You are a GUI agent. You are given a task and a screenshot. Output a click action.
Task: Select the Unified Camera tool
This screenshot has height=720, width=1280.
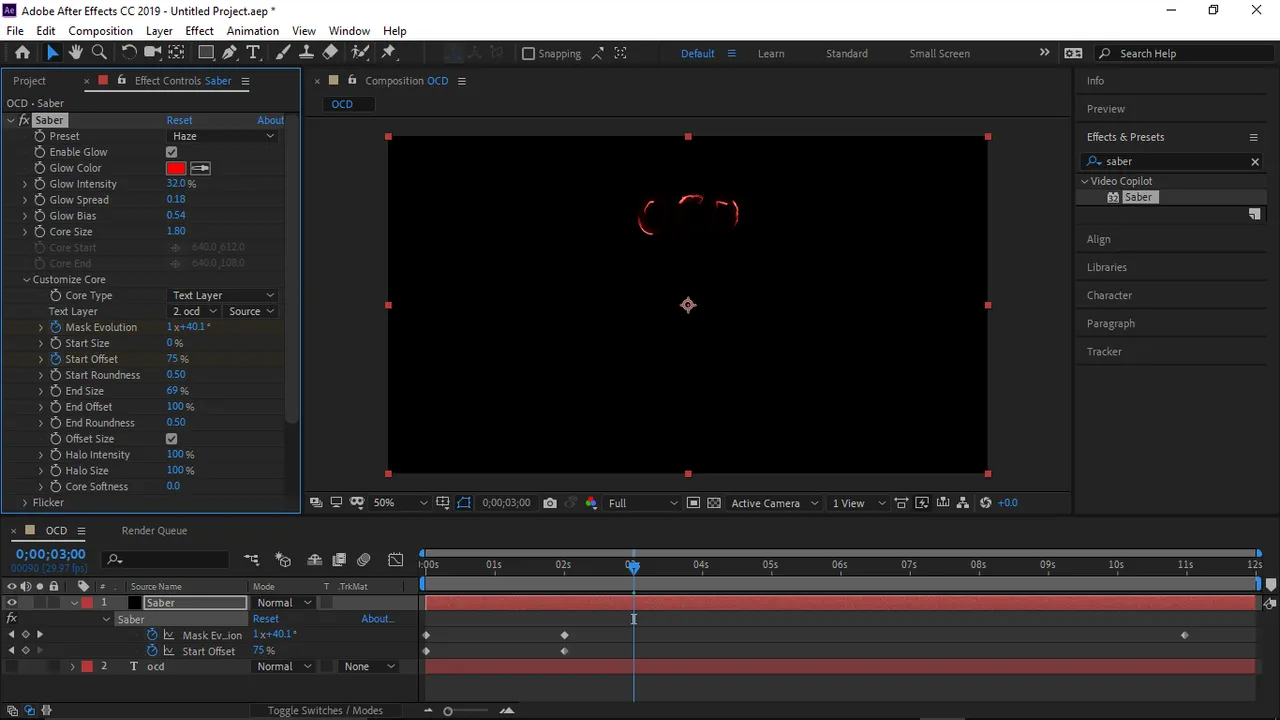[x=153, y=53]
